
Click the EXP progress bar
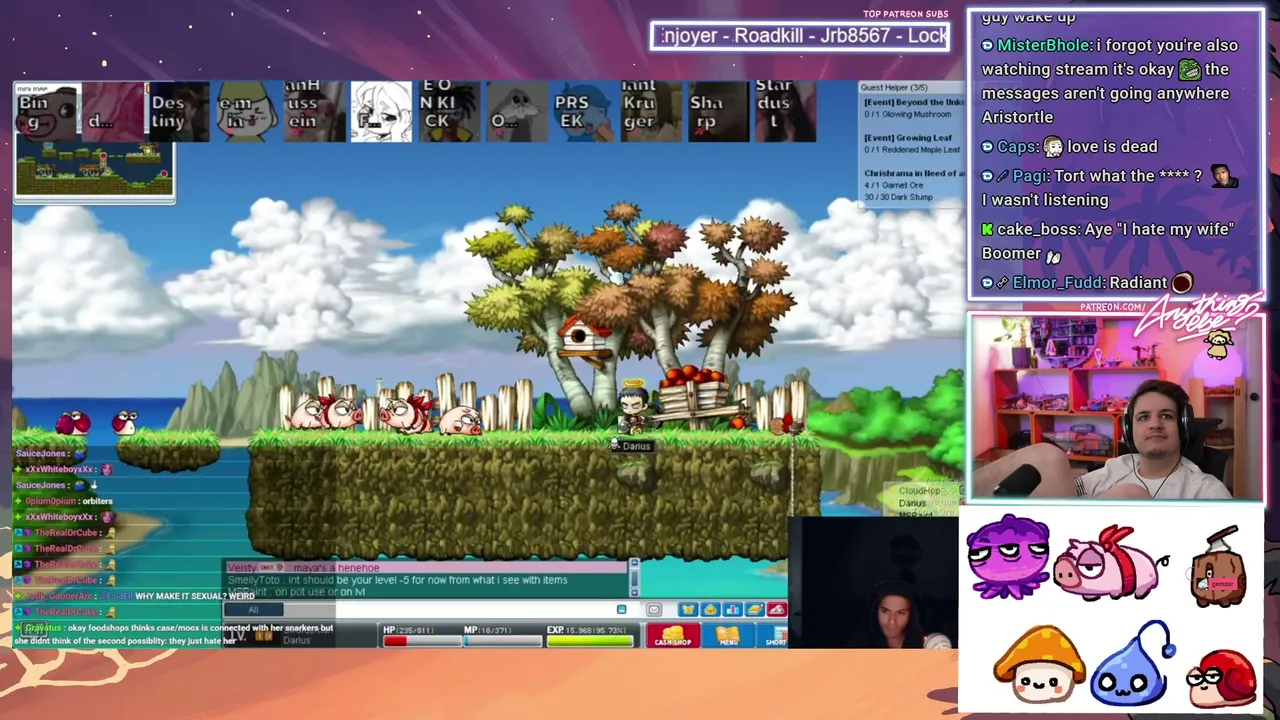[589, 641]
